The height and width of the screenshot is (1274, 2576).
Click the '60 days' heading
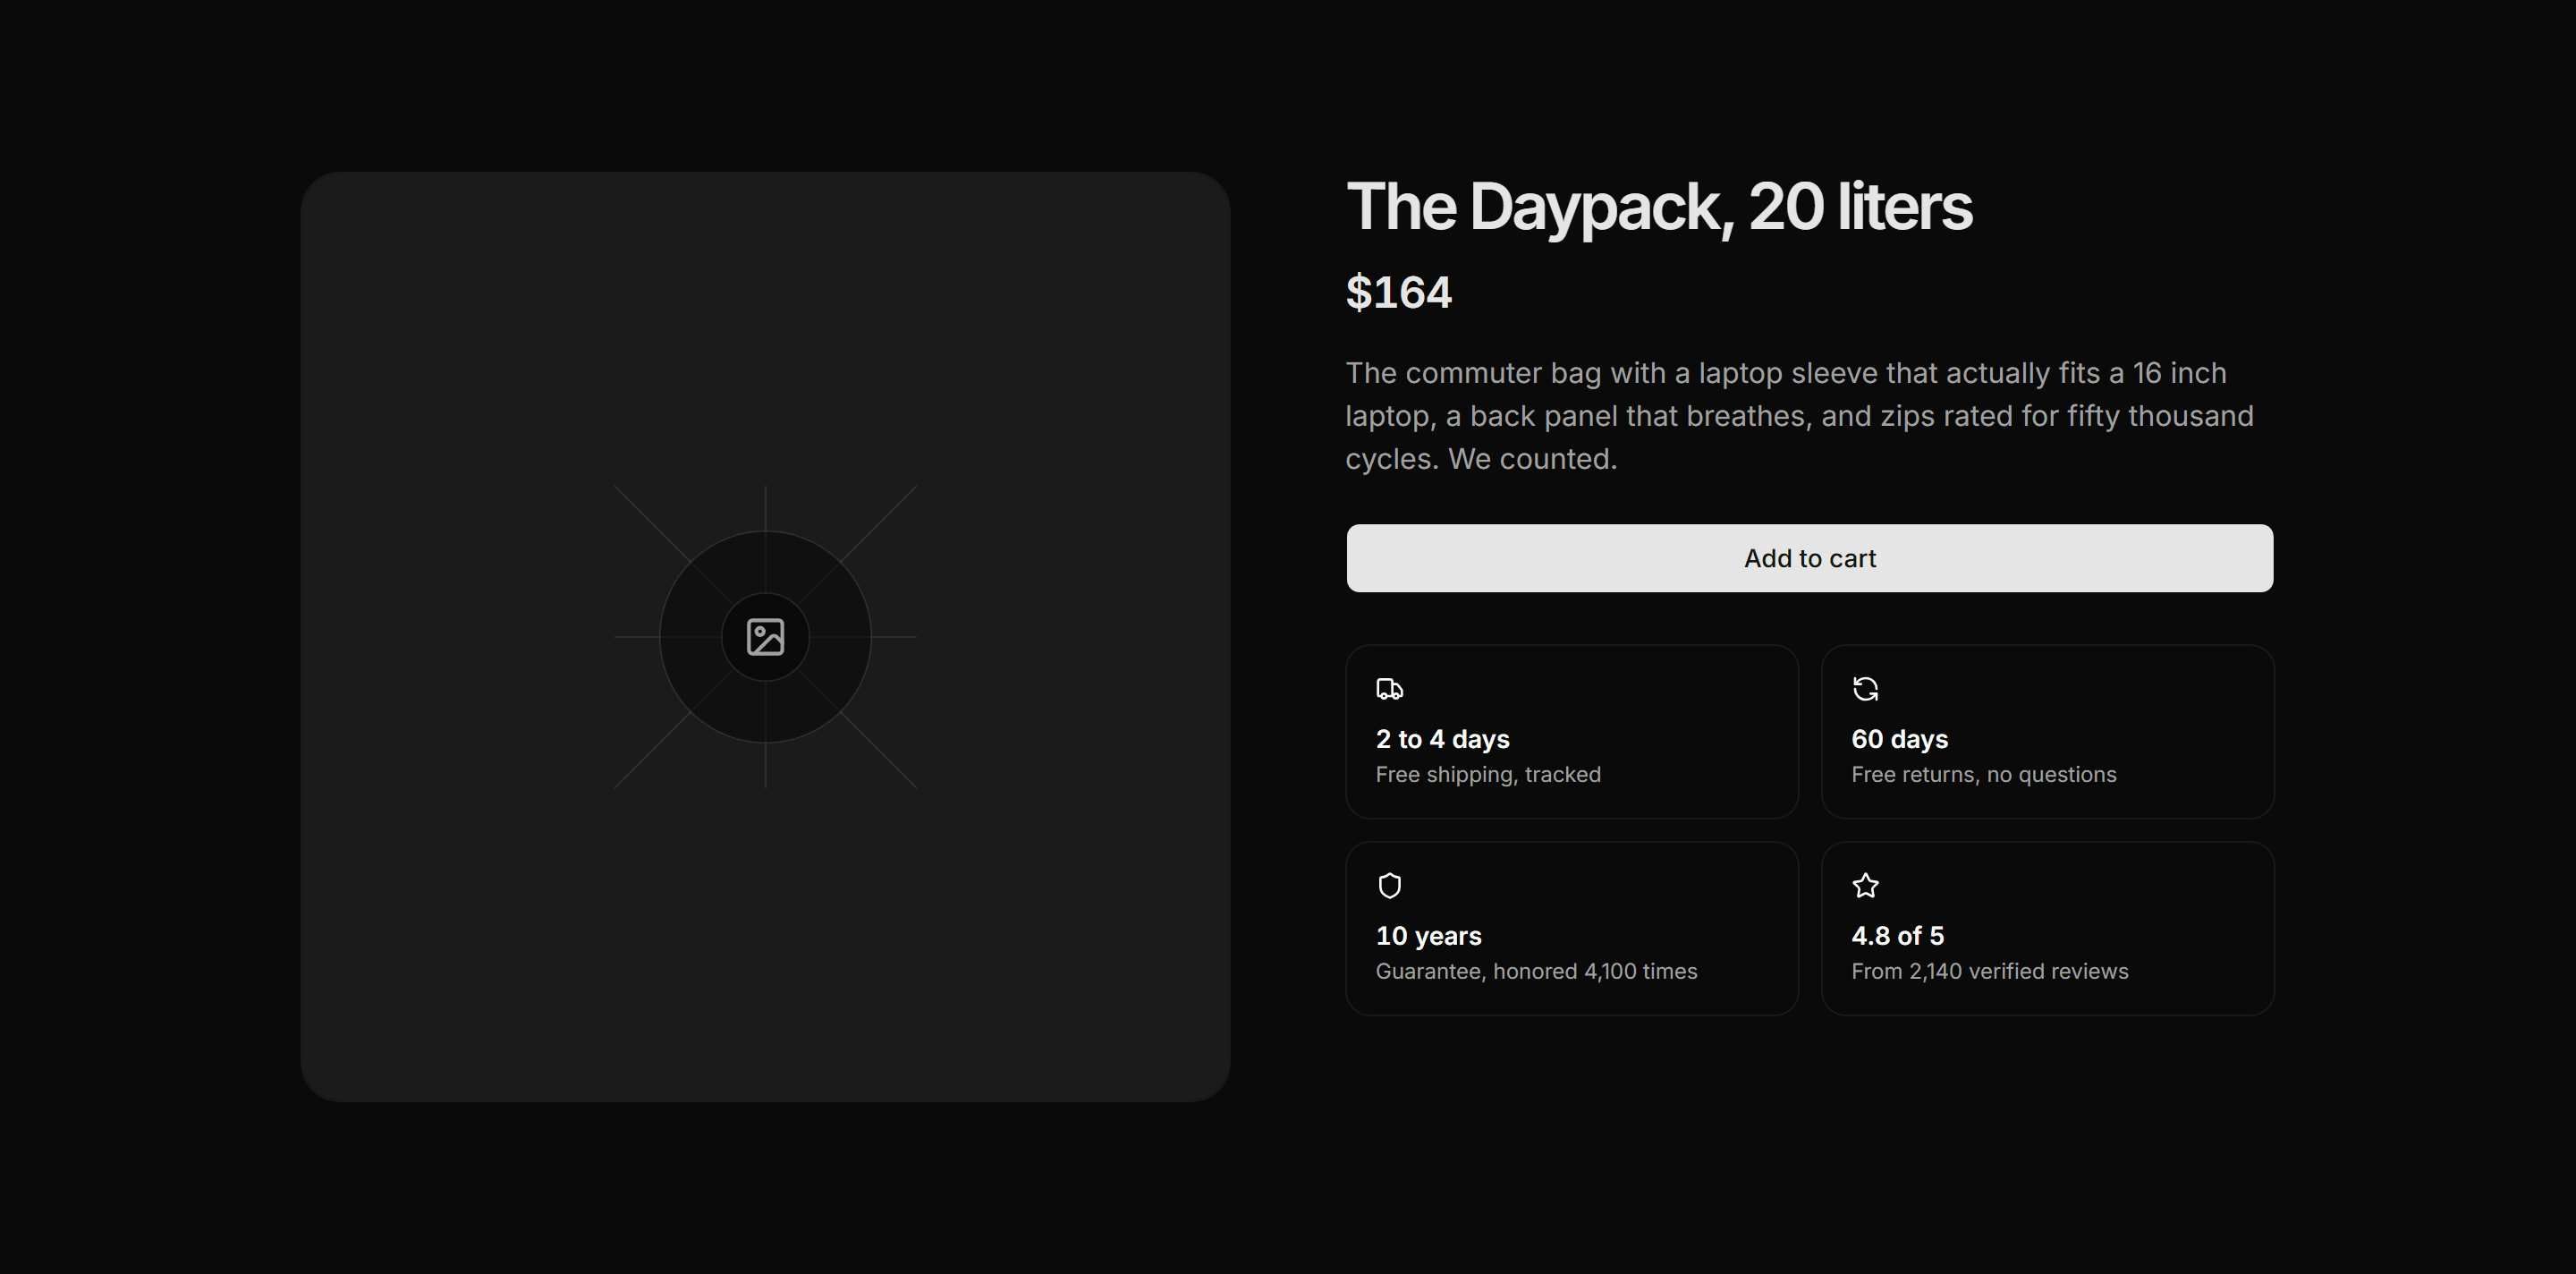click(x=1899, y=739)
